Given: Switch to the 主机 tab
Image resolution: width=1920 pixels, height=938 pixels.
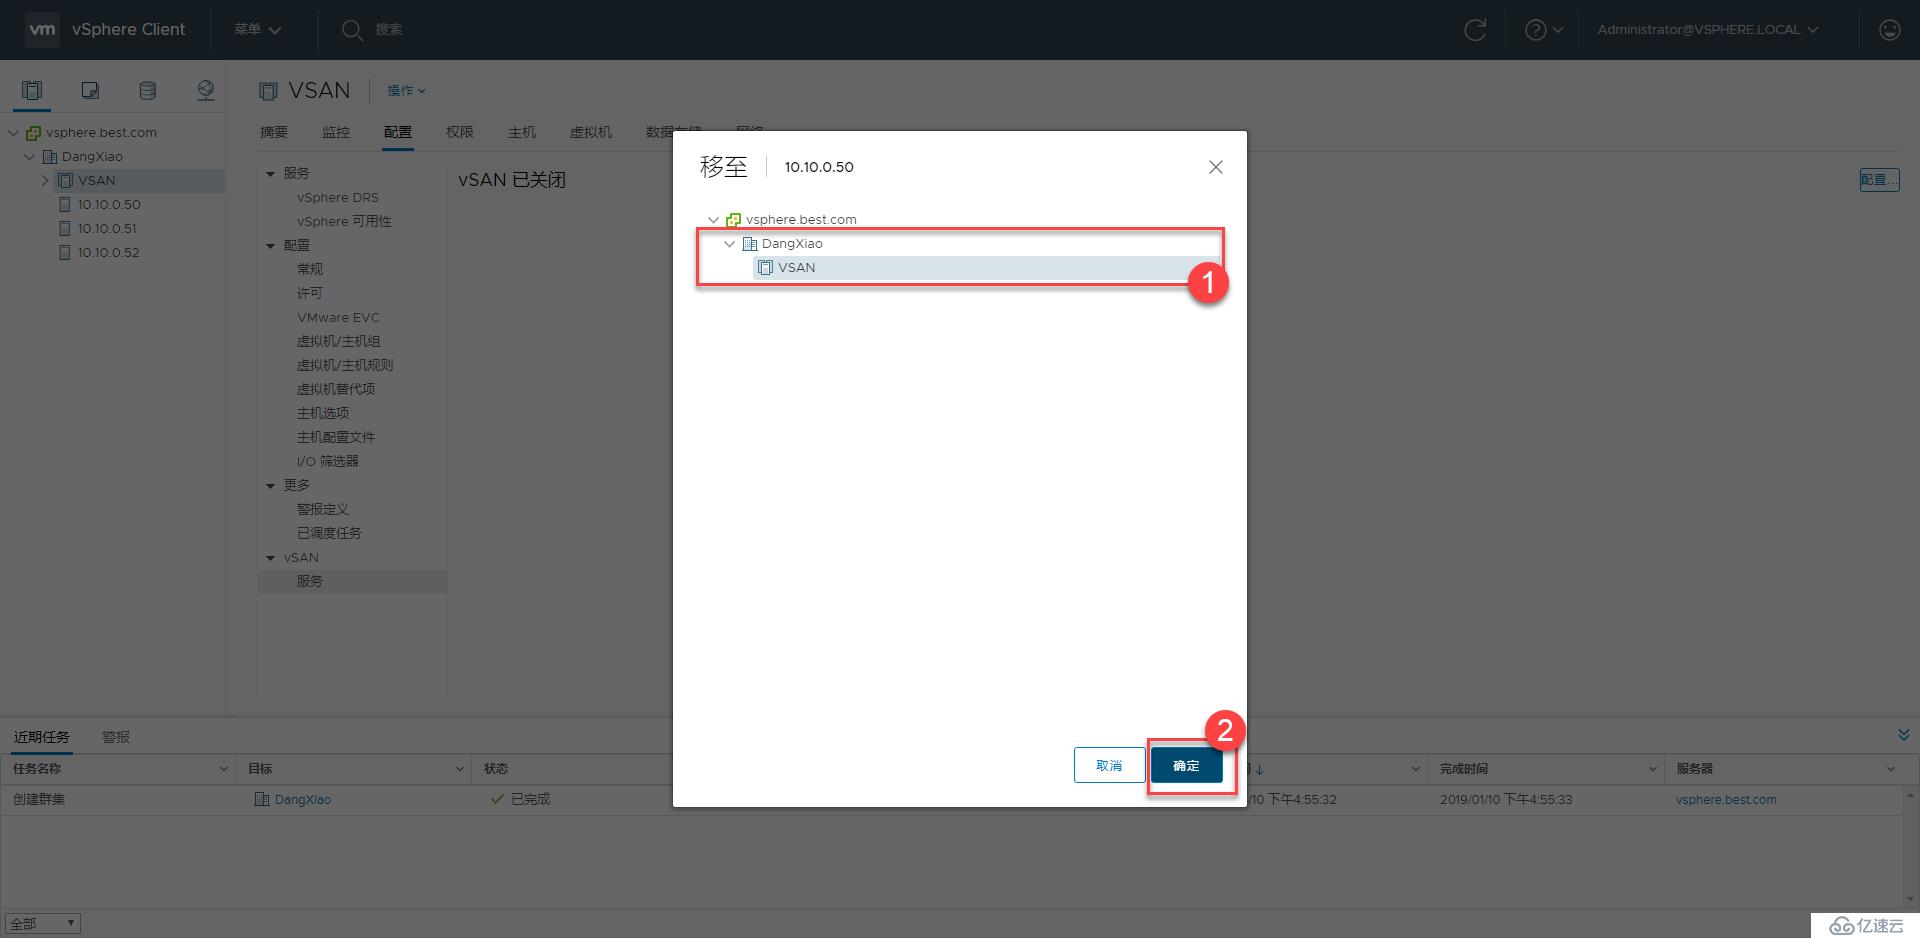Looking at the screenshot, I should tap(521, 132).
